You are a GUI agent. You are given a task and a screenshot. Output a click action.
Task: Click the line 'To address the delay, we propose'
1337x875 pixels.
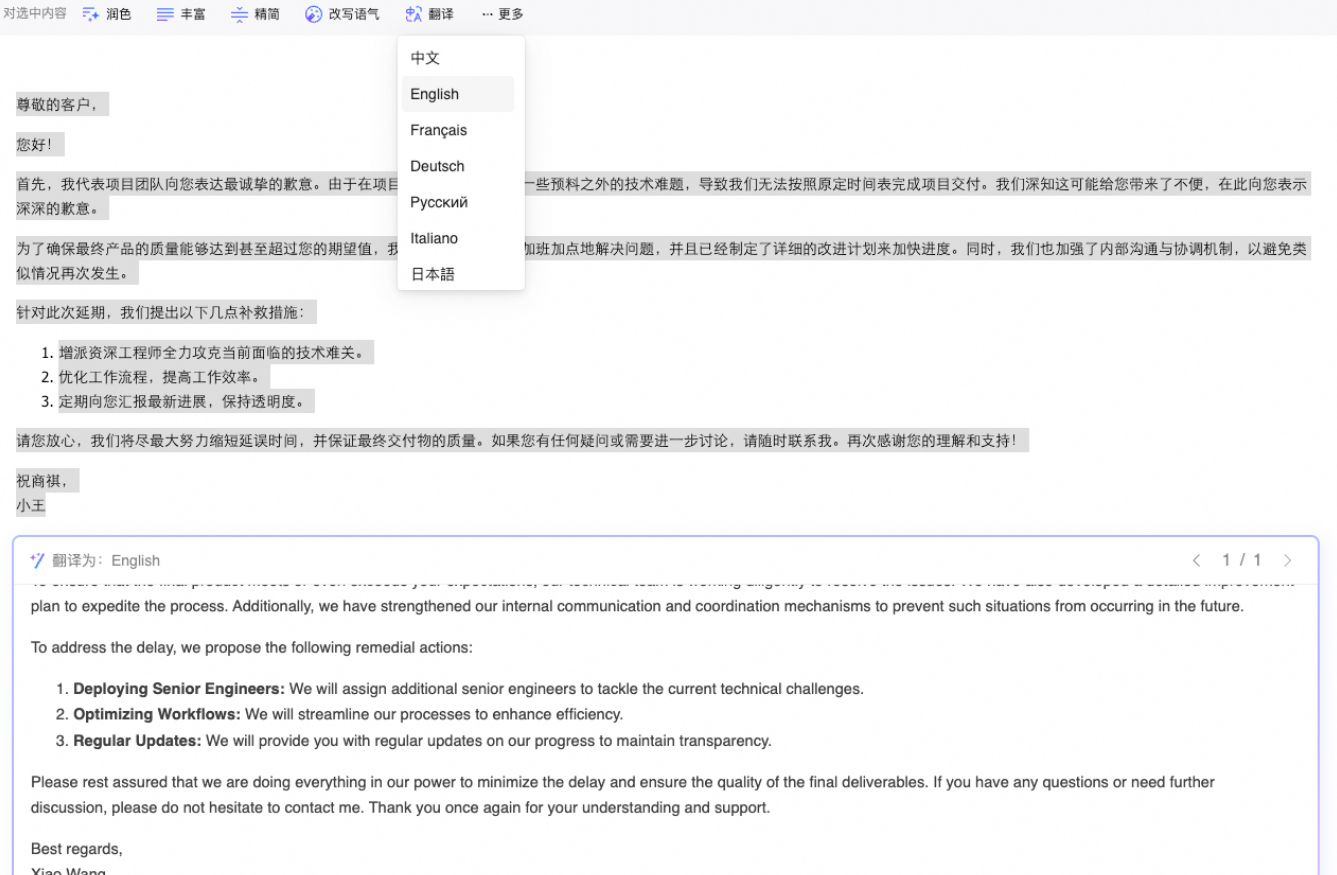[251, 647]
